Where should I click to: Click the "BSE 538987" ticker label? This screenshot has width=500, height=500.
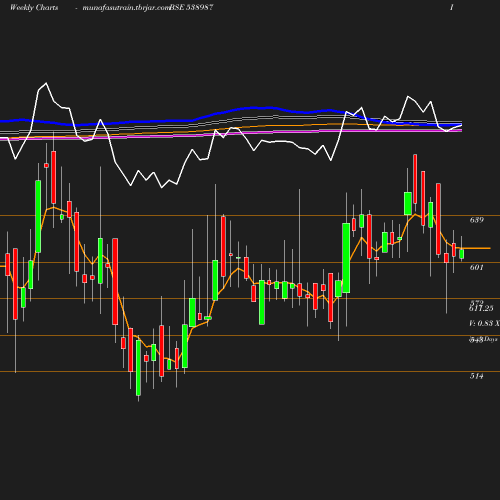tap(191, 8)
